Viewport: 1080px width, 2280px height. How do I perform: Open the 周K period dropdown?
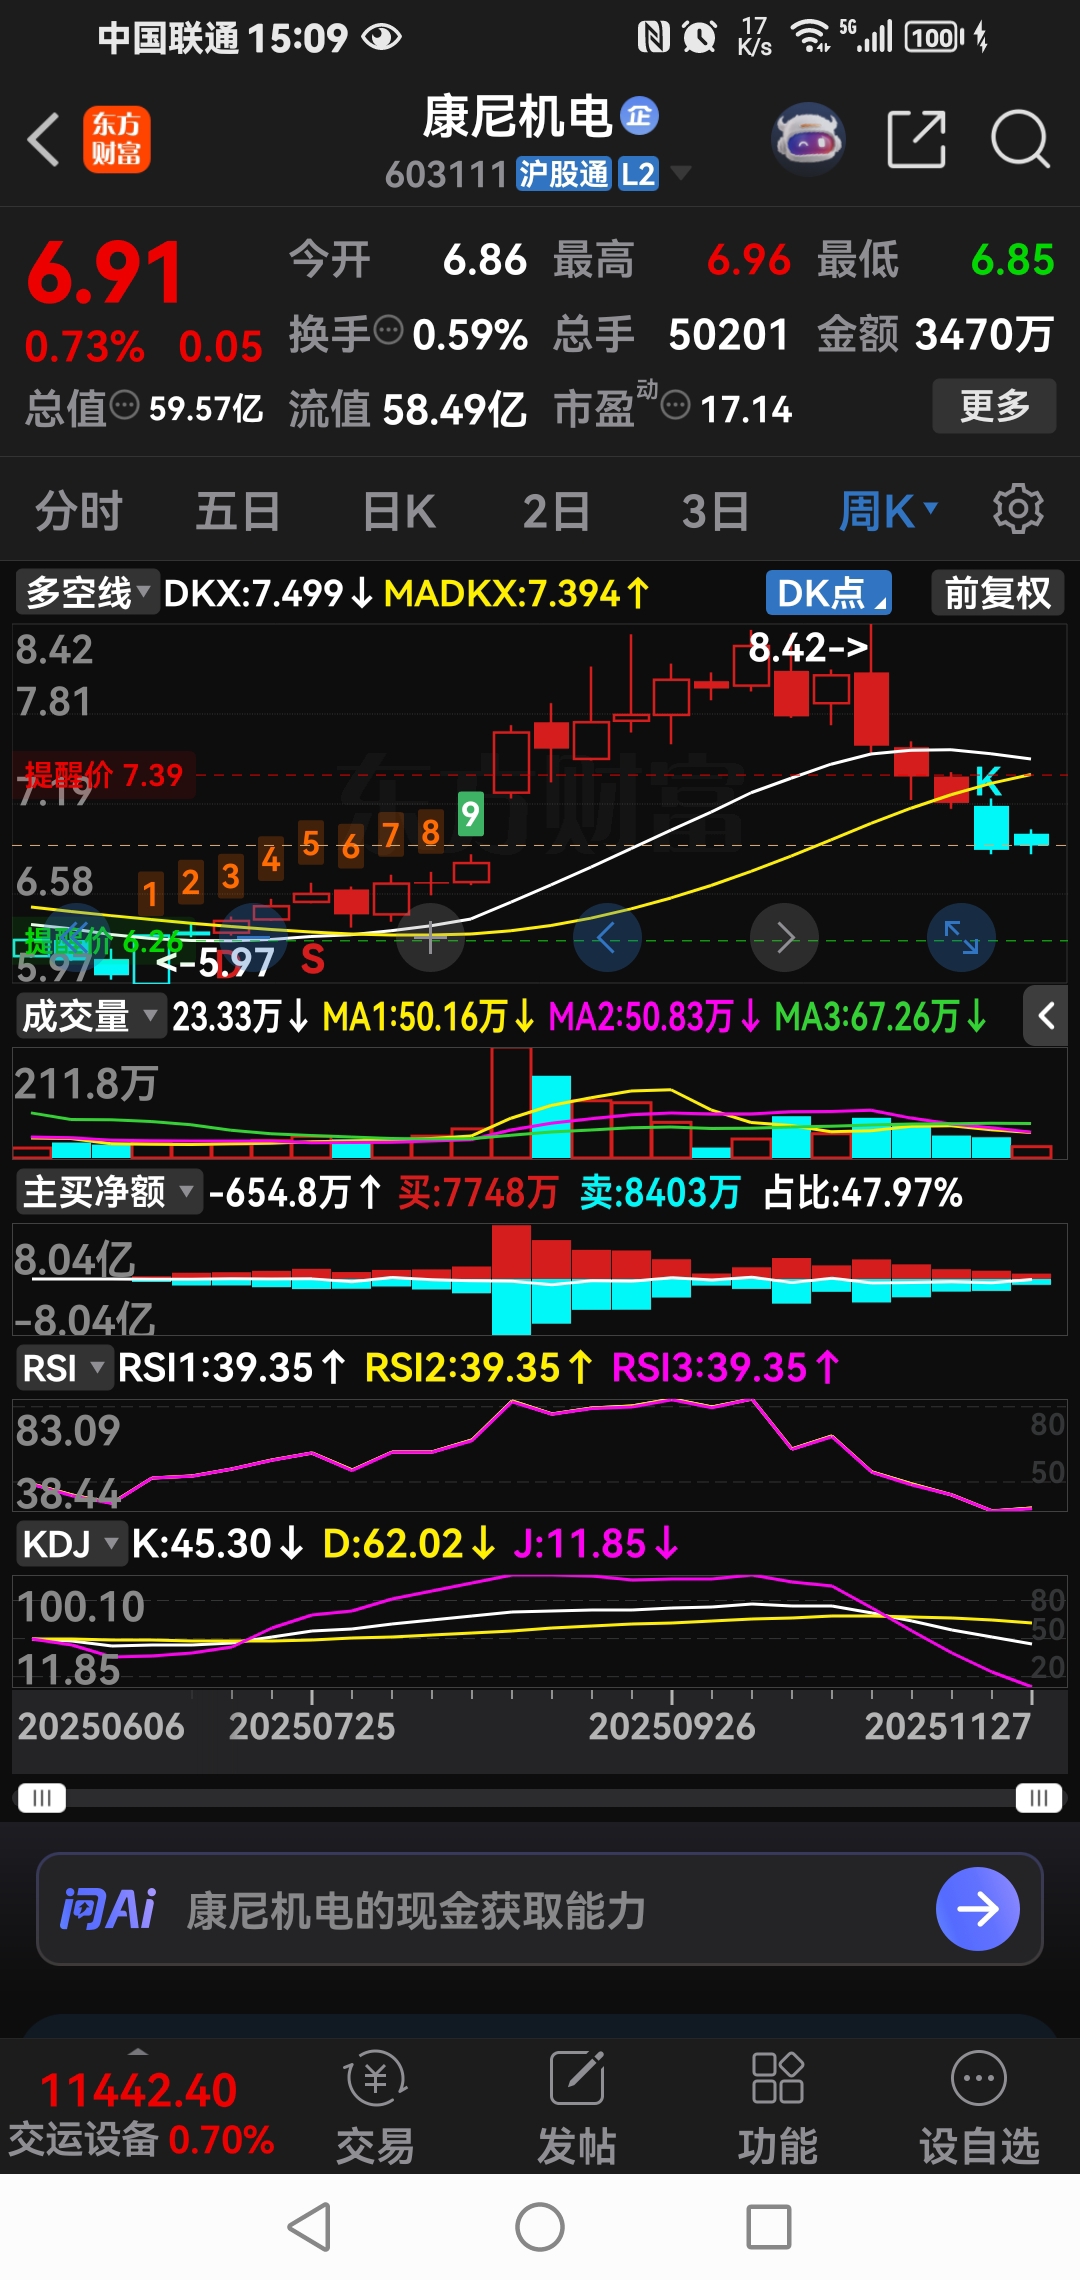tap(888, 511)
